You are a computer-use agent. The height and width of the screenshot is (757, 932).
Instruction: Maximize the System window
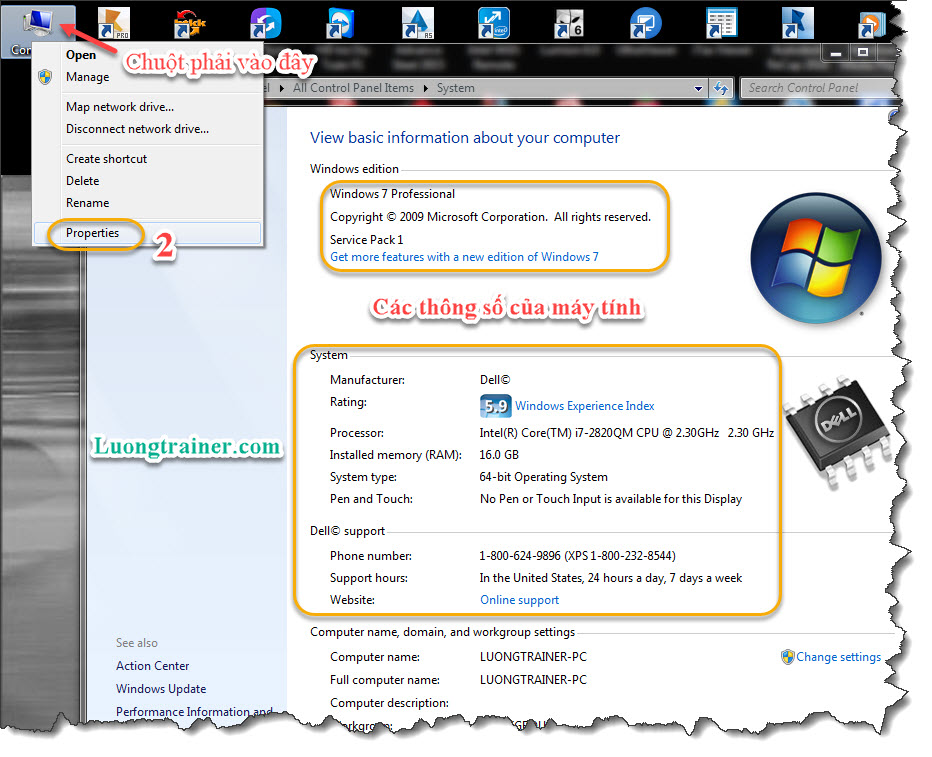[862, 53]
